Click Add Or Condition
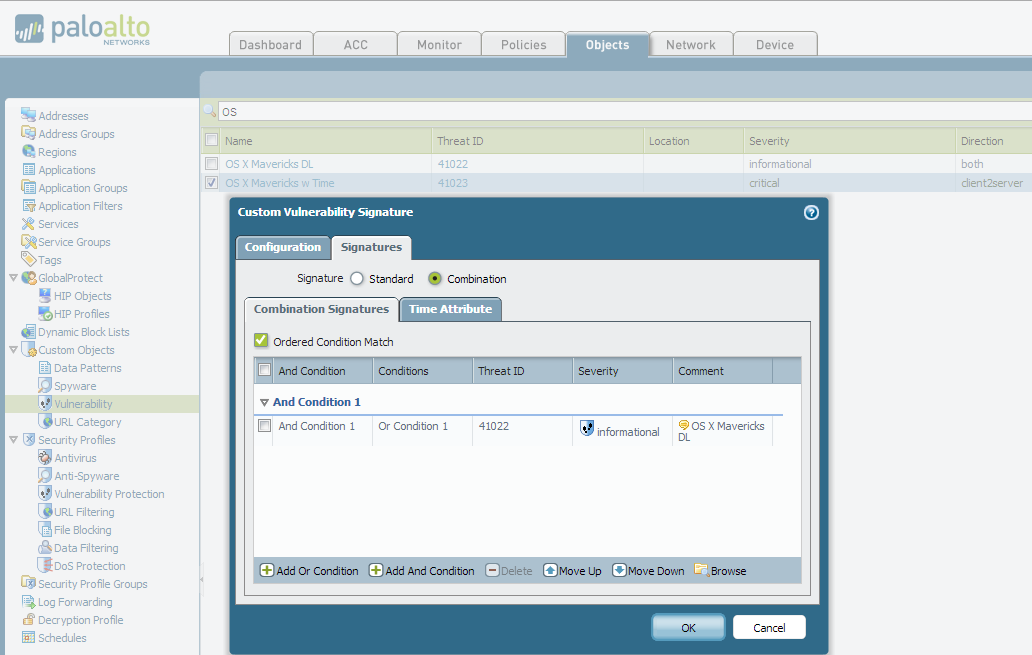The width and height of the screenshot is (1032, 655). pyautogui.click(x=309, y=571)
